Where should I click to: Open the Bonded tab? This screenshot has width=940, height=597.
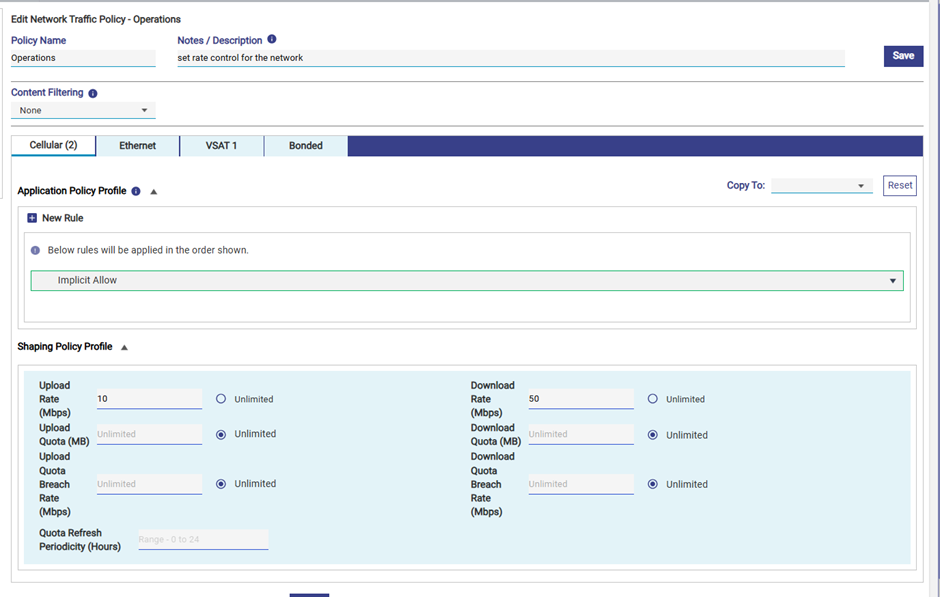306,146
